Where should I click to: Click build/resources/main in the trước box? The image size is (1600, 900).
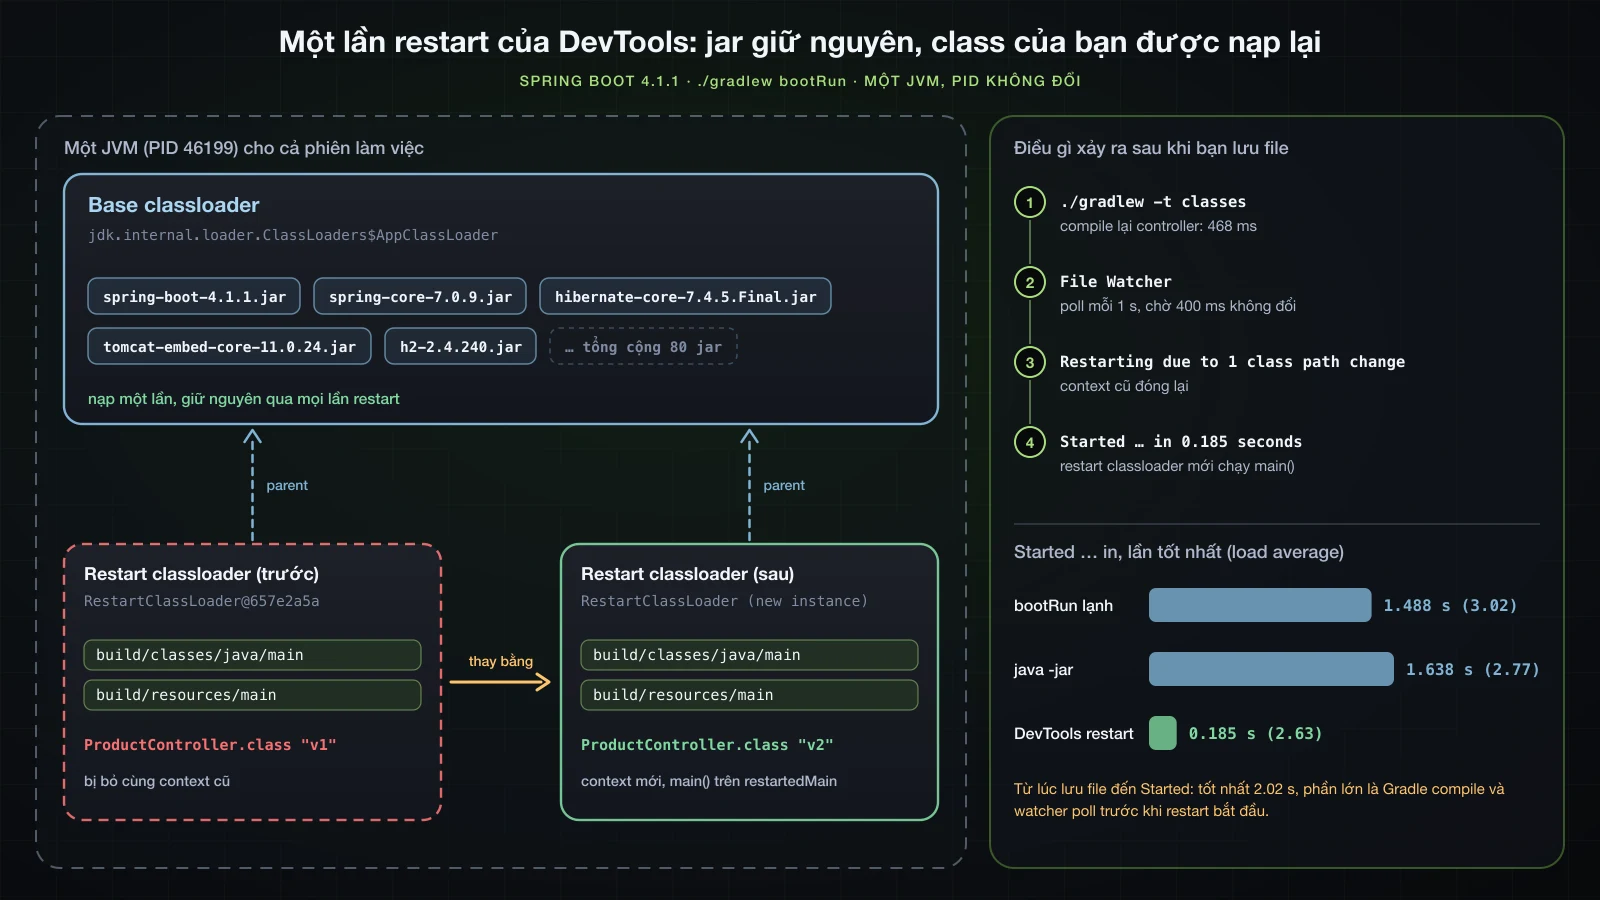point(252,695)
